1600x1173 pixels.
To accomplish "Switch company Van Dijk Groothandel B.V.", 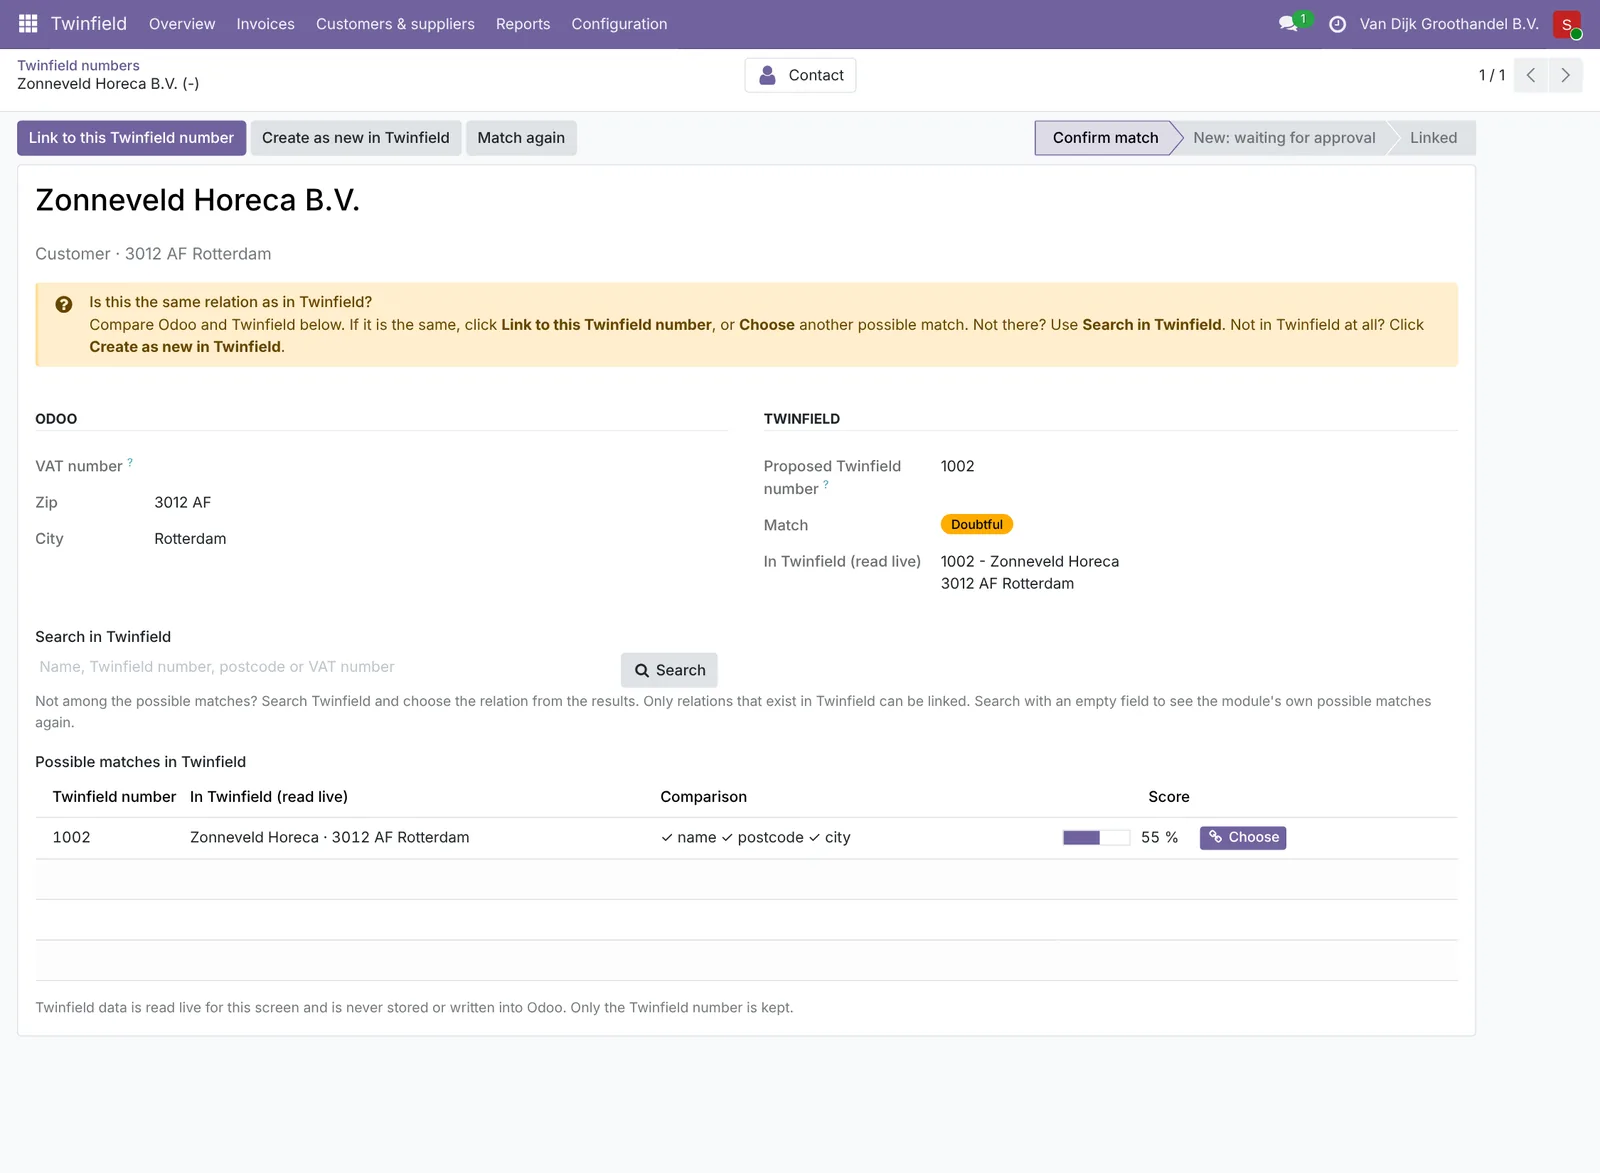I will coord(1449,24).
